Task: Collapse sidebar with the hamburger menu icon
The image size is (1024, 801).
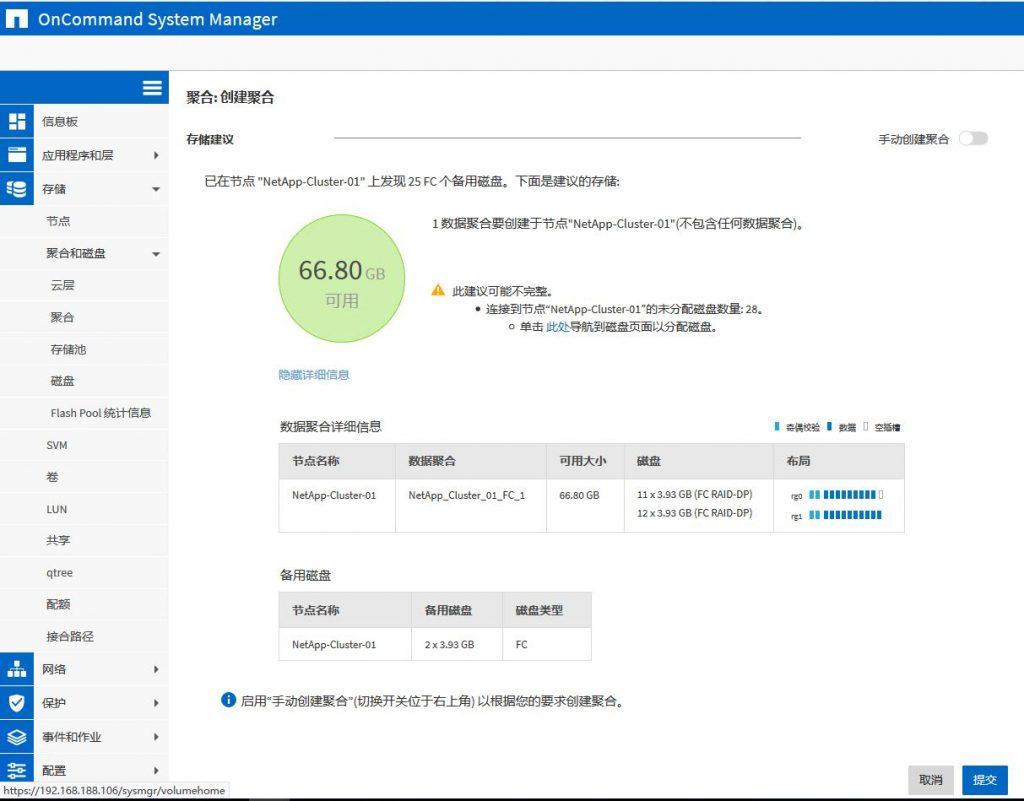Action: 152,87
